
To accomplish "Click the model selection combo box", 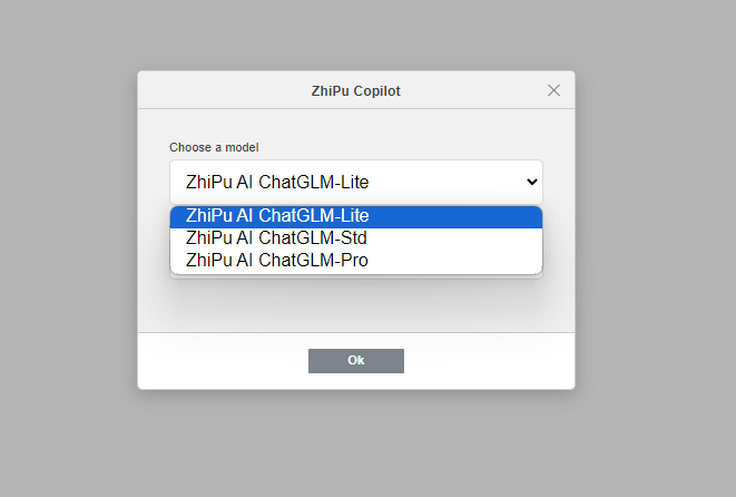I will tap(355, 182).
